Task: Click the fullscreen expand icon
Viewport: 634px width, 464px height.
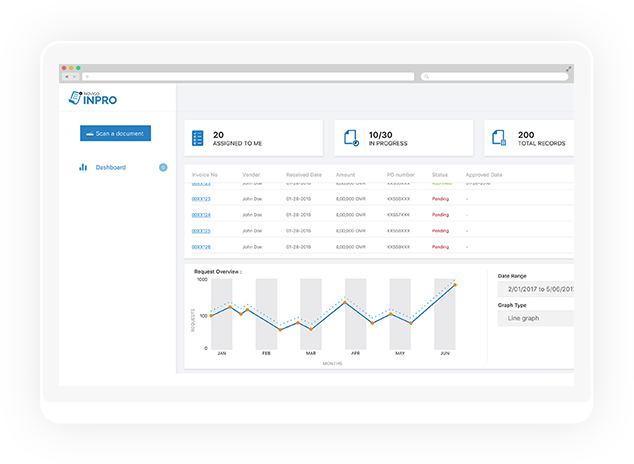Action: 568,69
